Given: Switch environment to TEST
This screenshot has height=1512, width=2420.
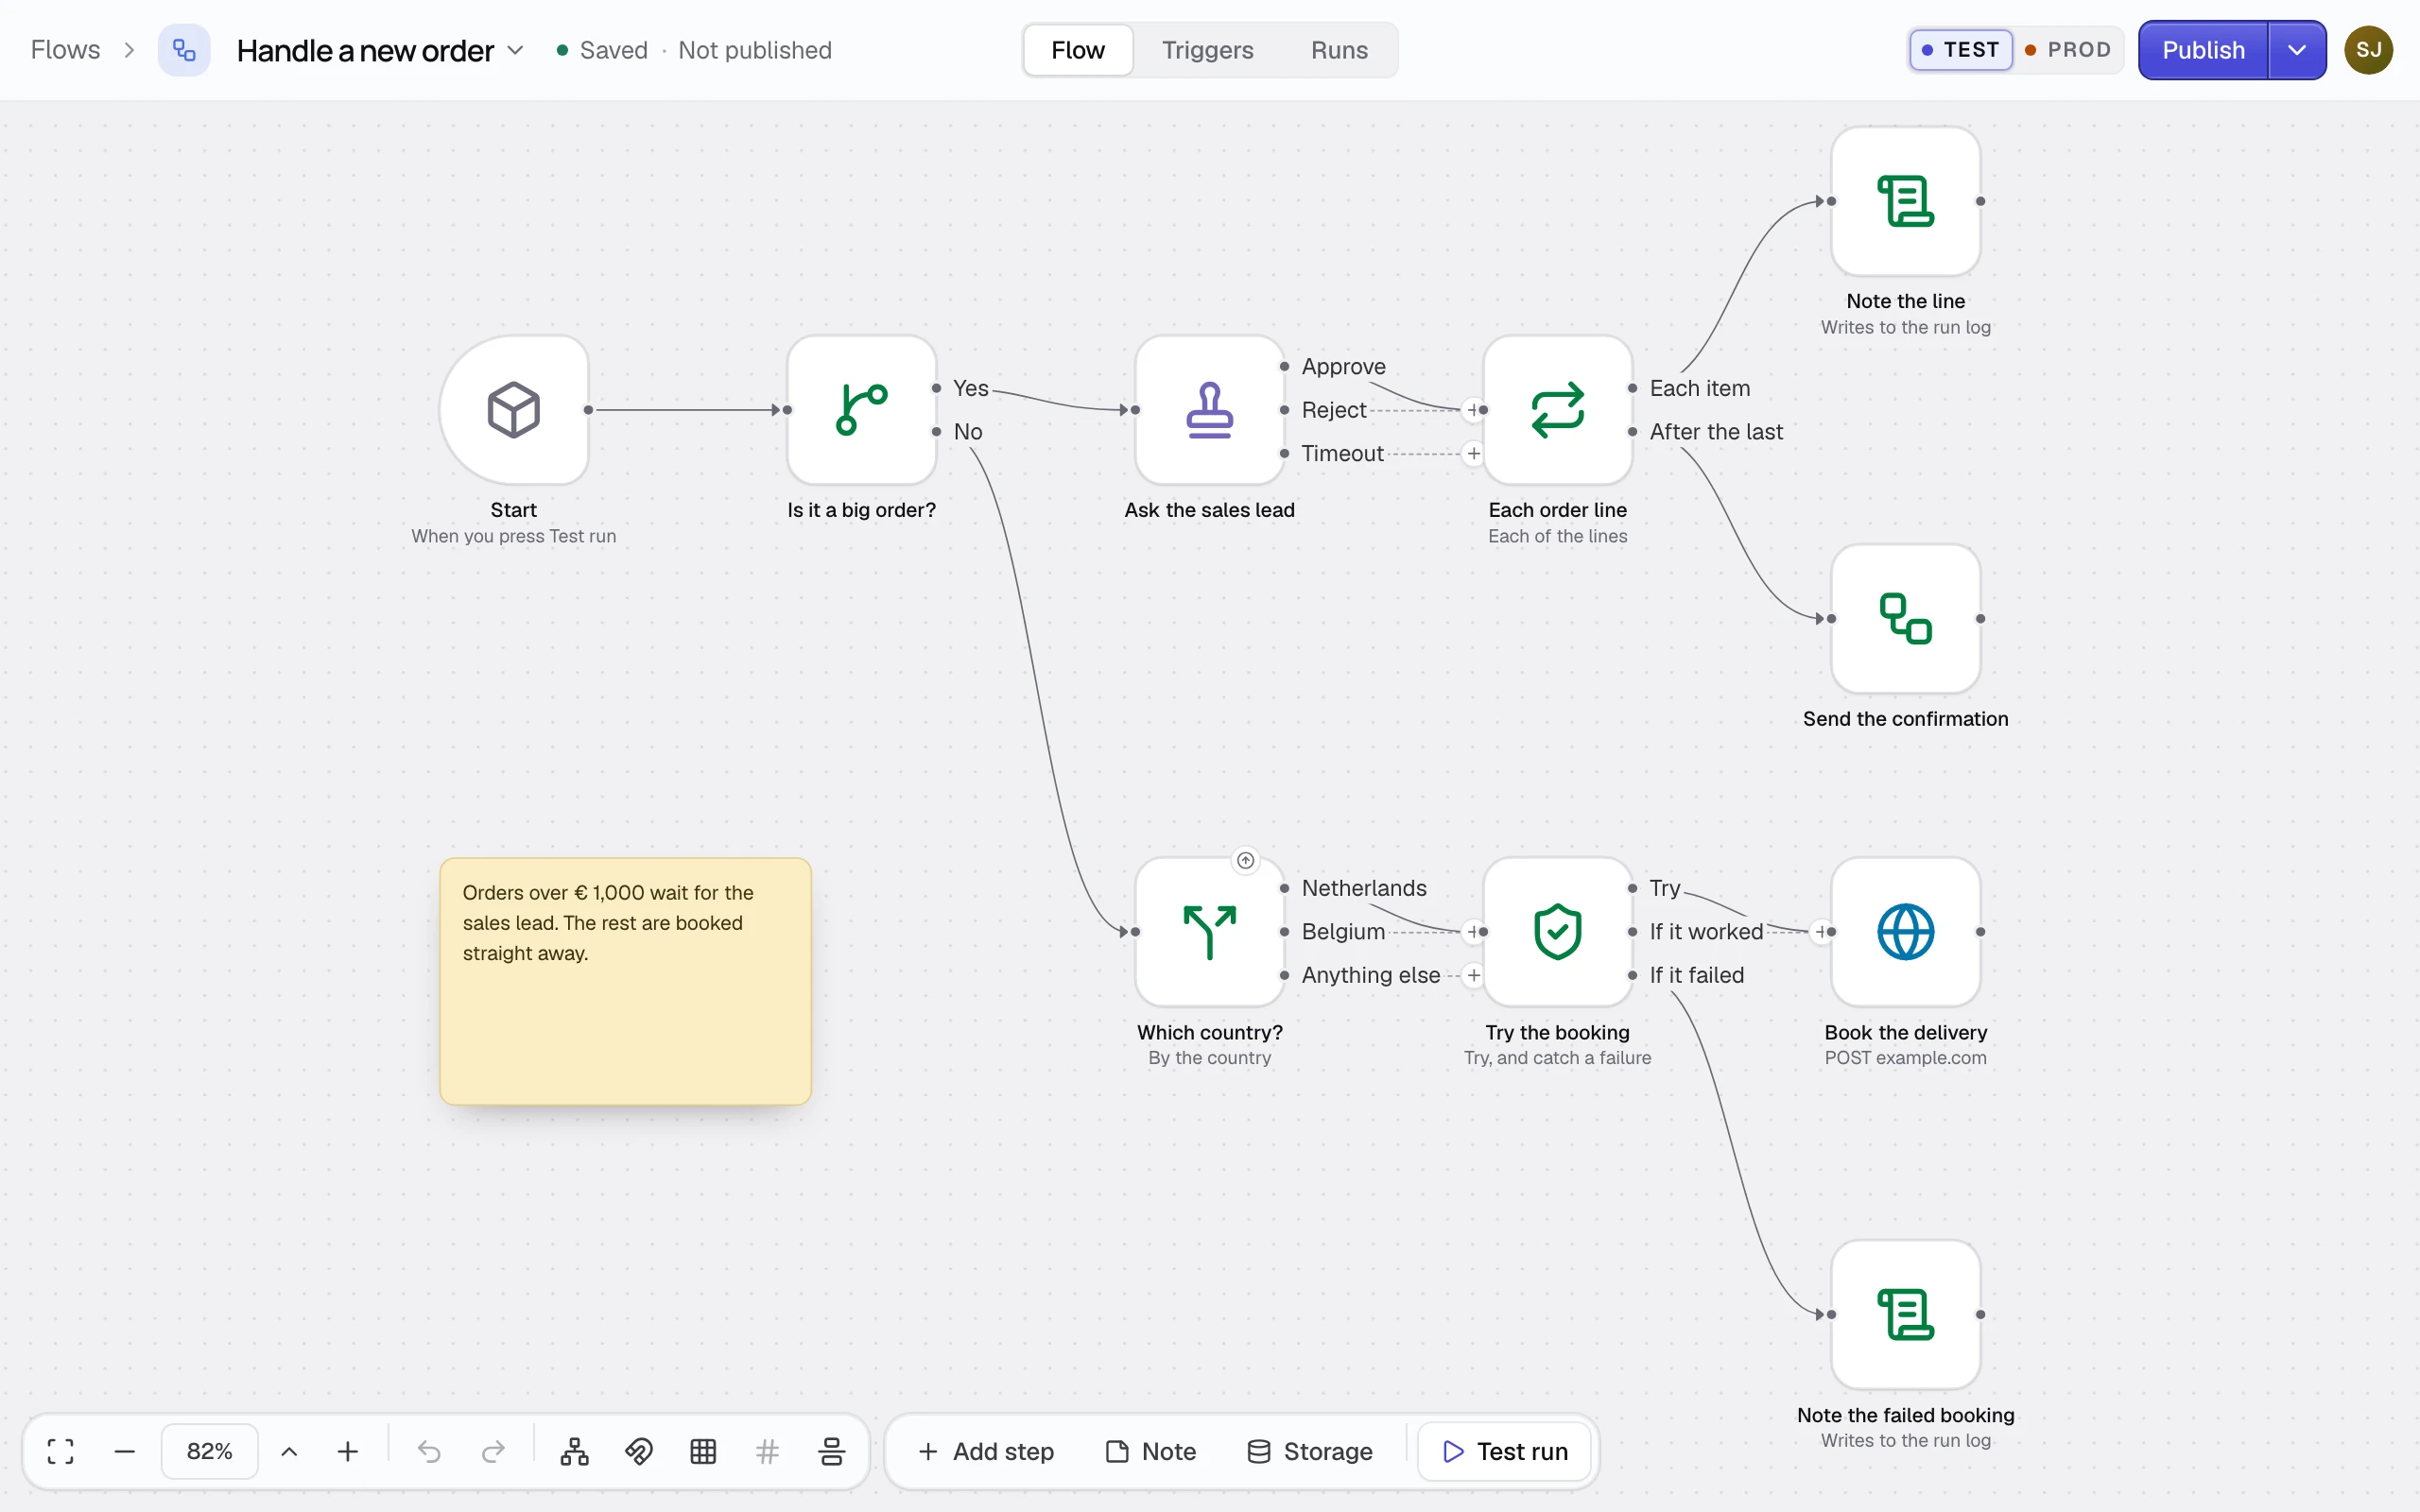Looking at the screenshot, I should click(1960, 50).
